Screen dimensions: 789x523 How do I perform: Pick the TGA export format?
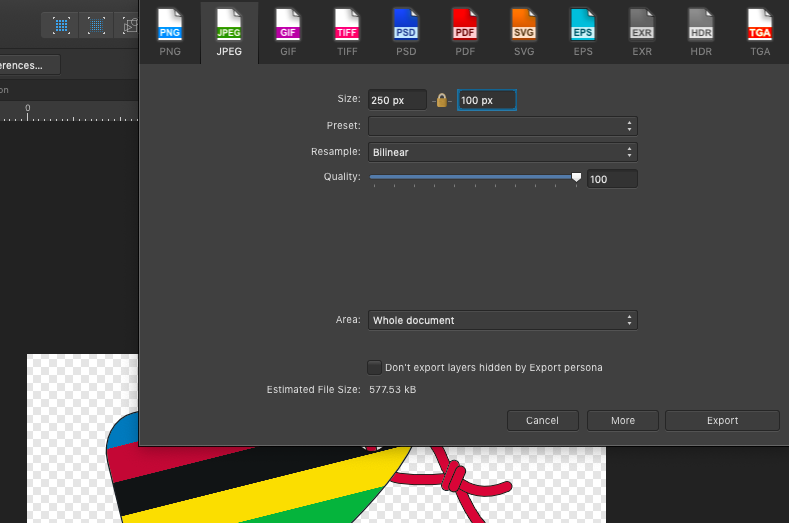[x=760, y=32]
